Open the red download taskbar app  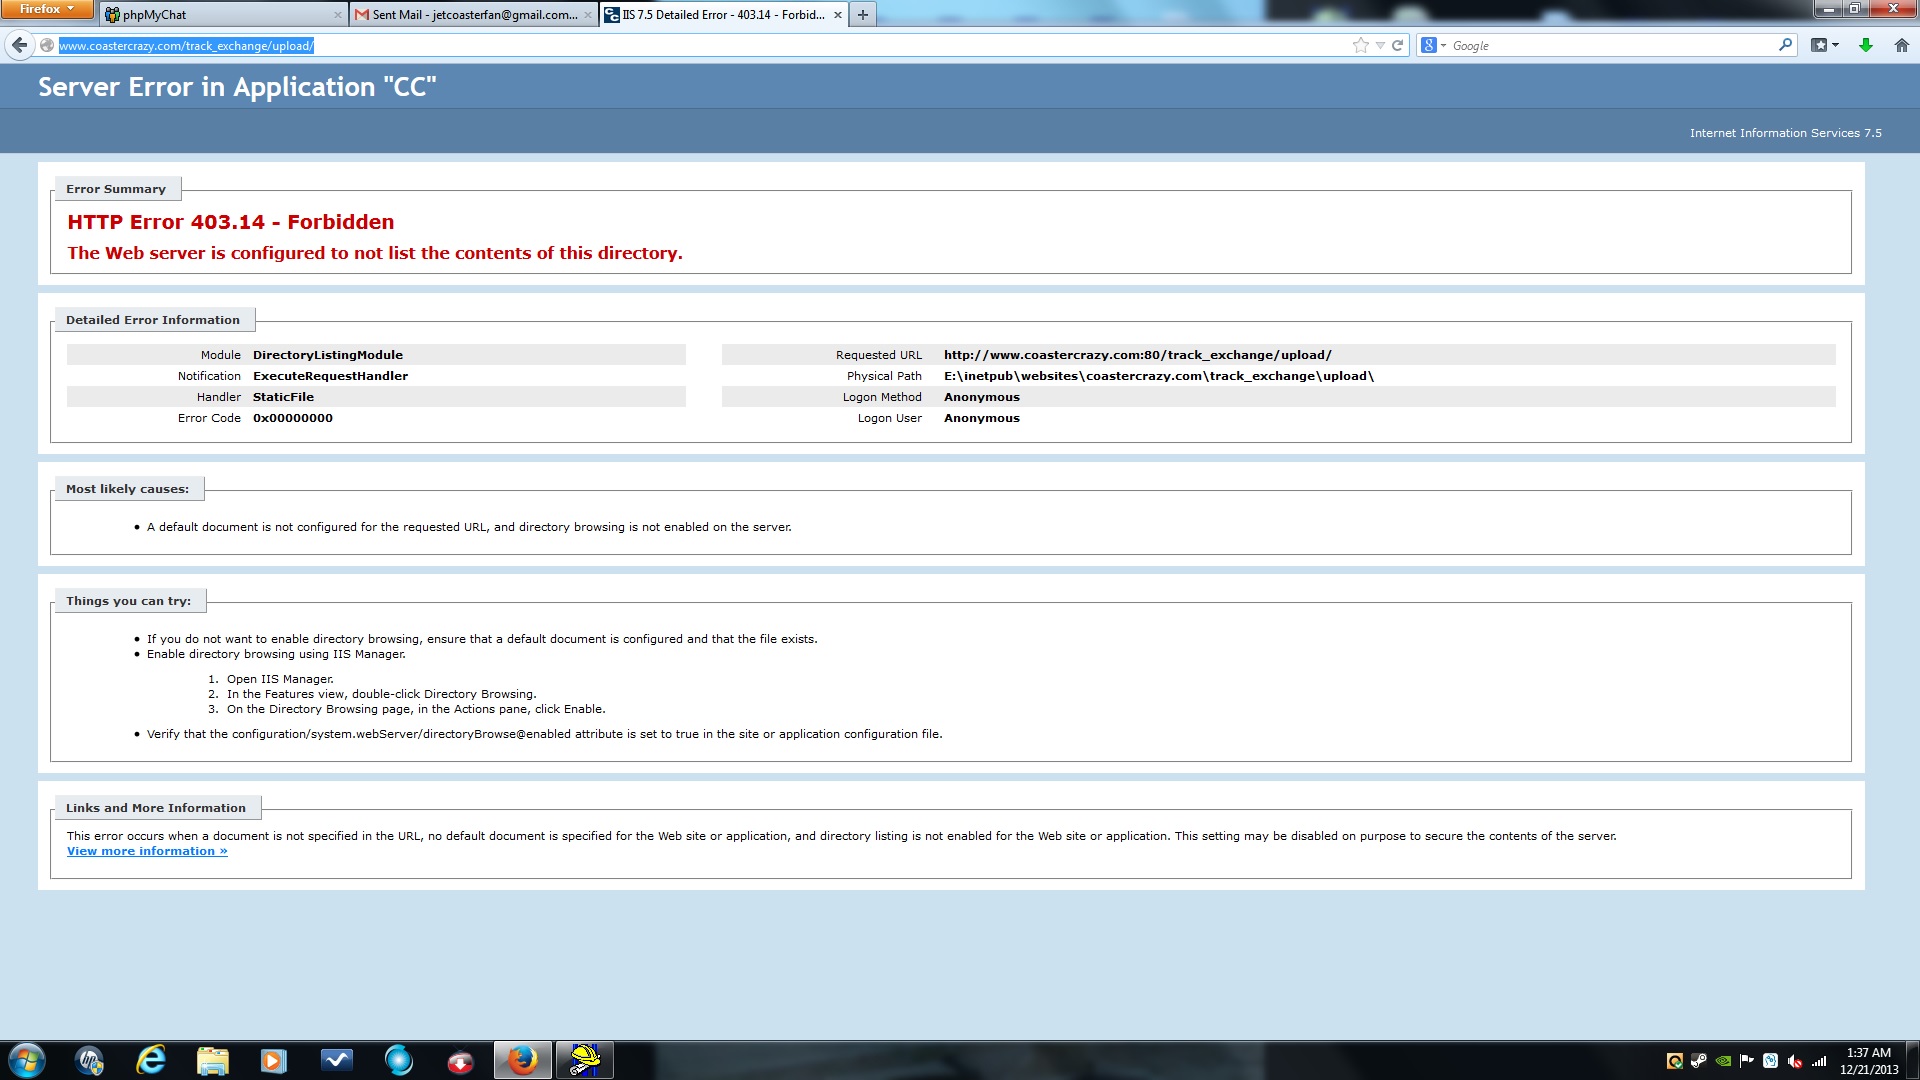coord(460,1060)
